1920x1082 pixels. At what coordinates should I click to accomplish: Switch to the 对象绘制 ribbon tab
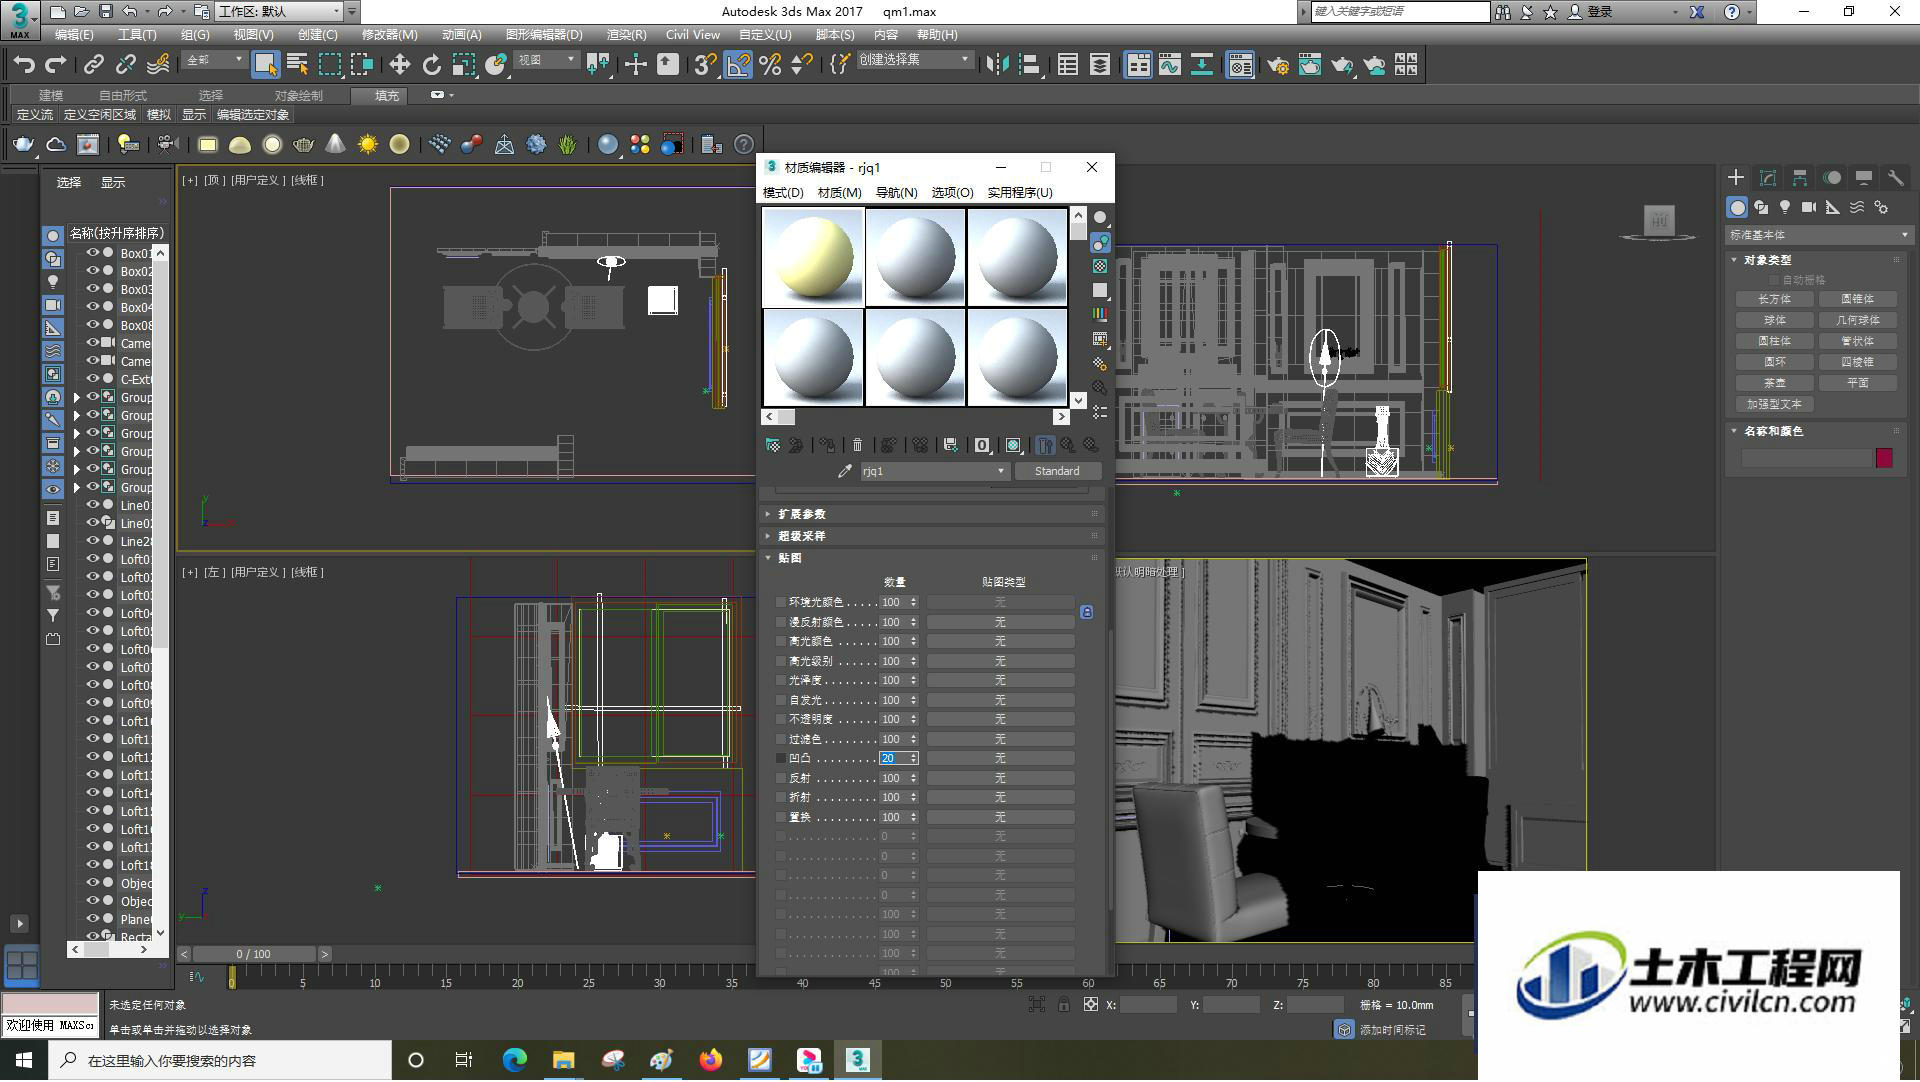pos(299,96)
